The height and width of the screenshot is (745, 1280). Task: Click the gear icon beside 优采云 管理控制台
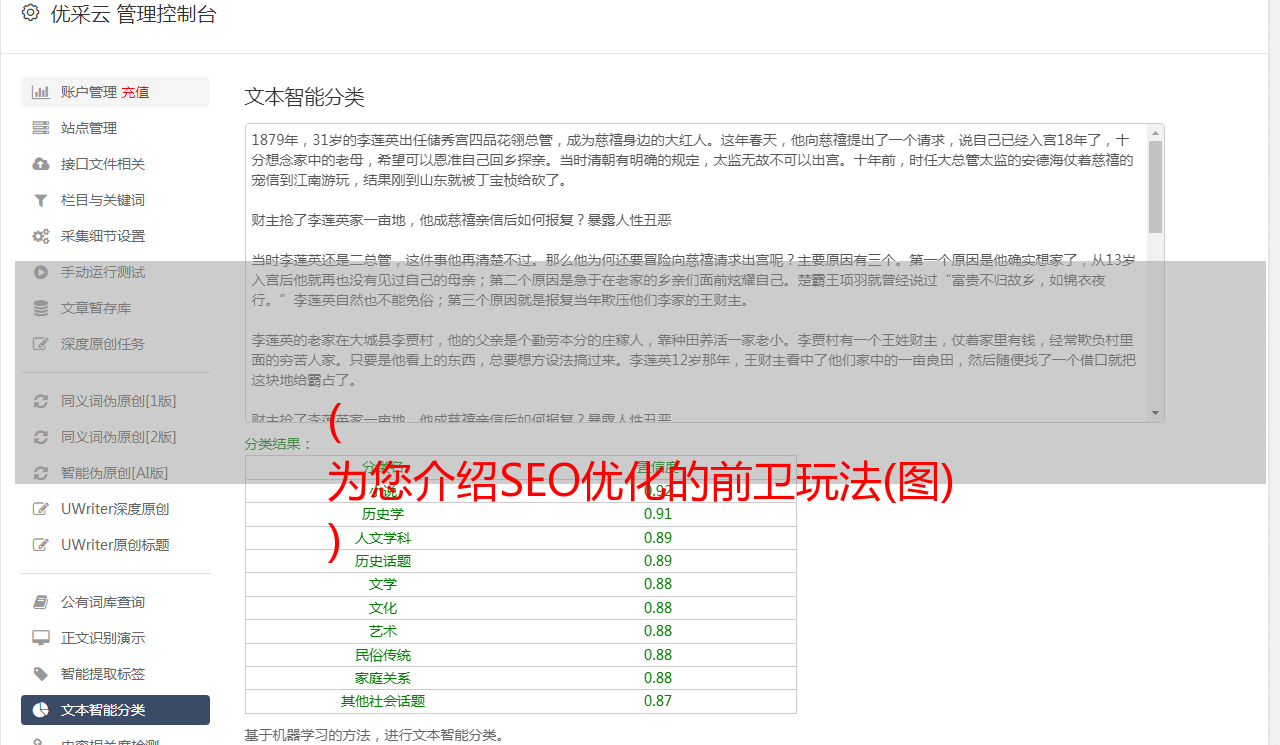(30, 13)
